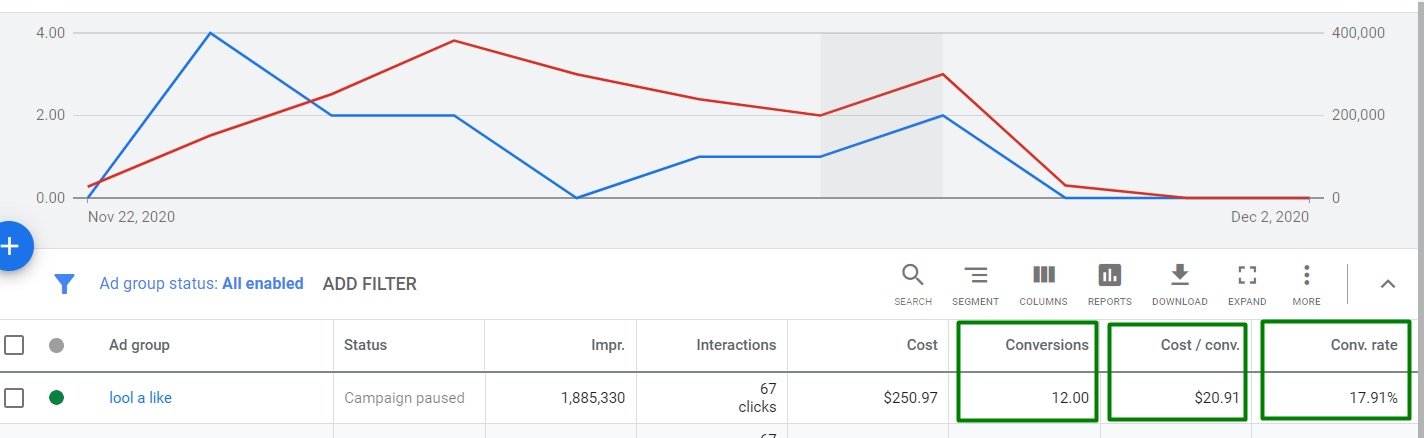Click the blue plus create button
The height and width of the screenshot is (438, 1424).
pyautogui.click(x=10, y=245)
